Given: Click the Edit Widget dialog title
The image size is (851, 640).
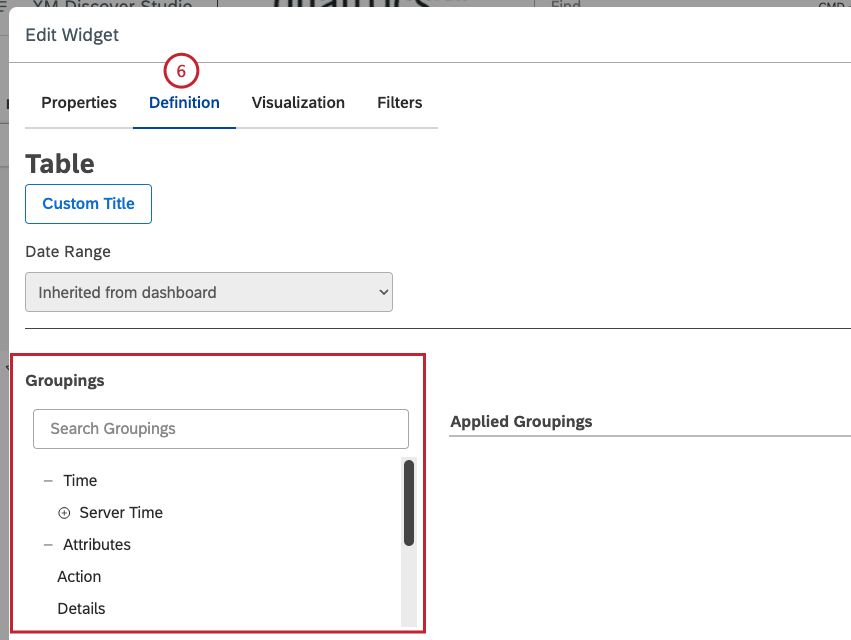Looking at the screenshot, I should [71, 34].
